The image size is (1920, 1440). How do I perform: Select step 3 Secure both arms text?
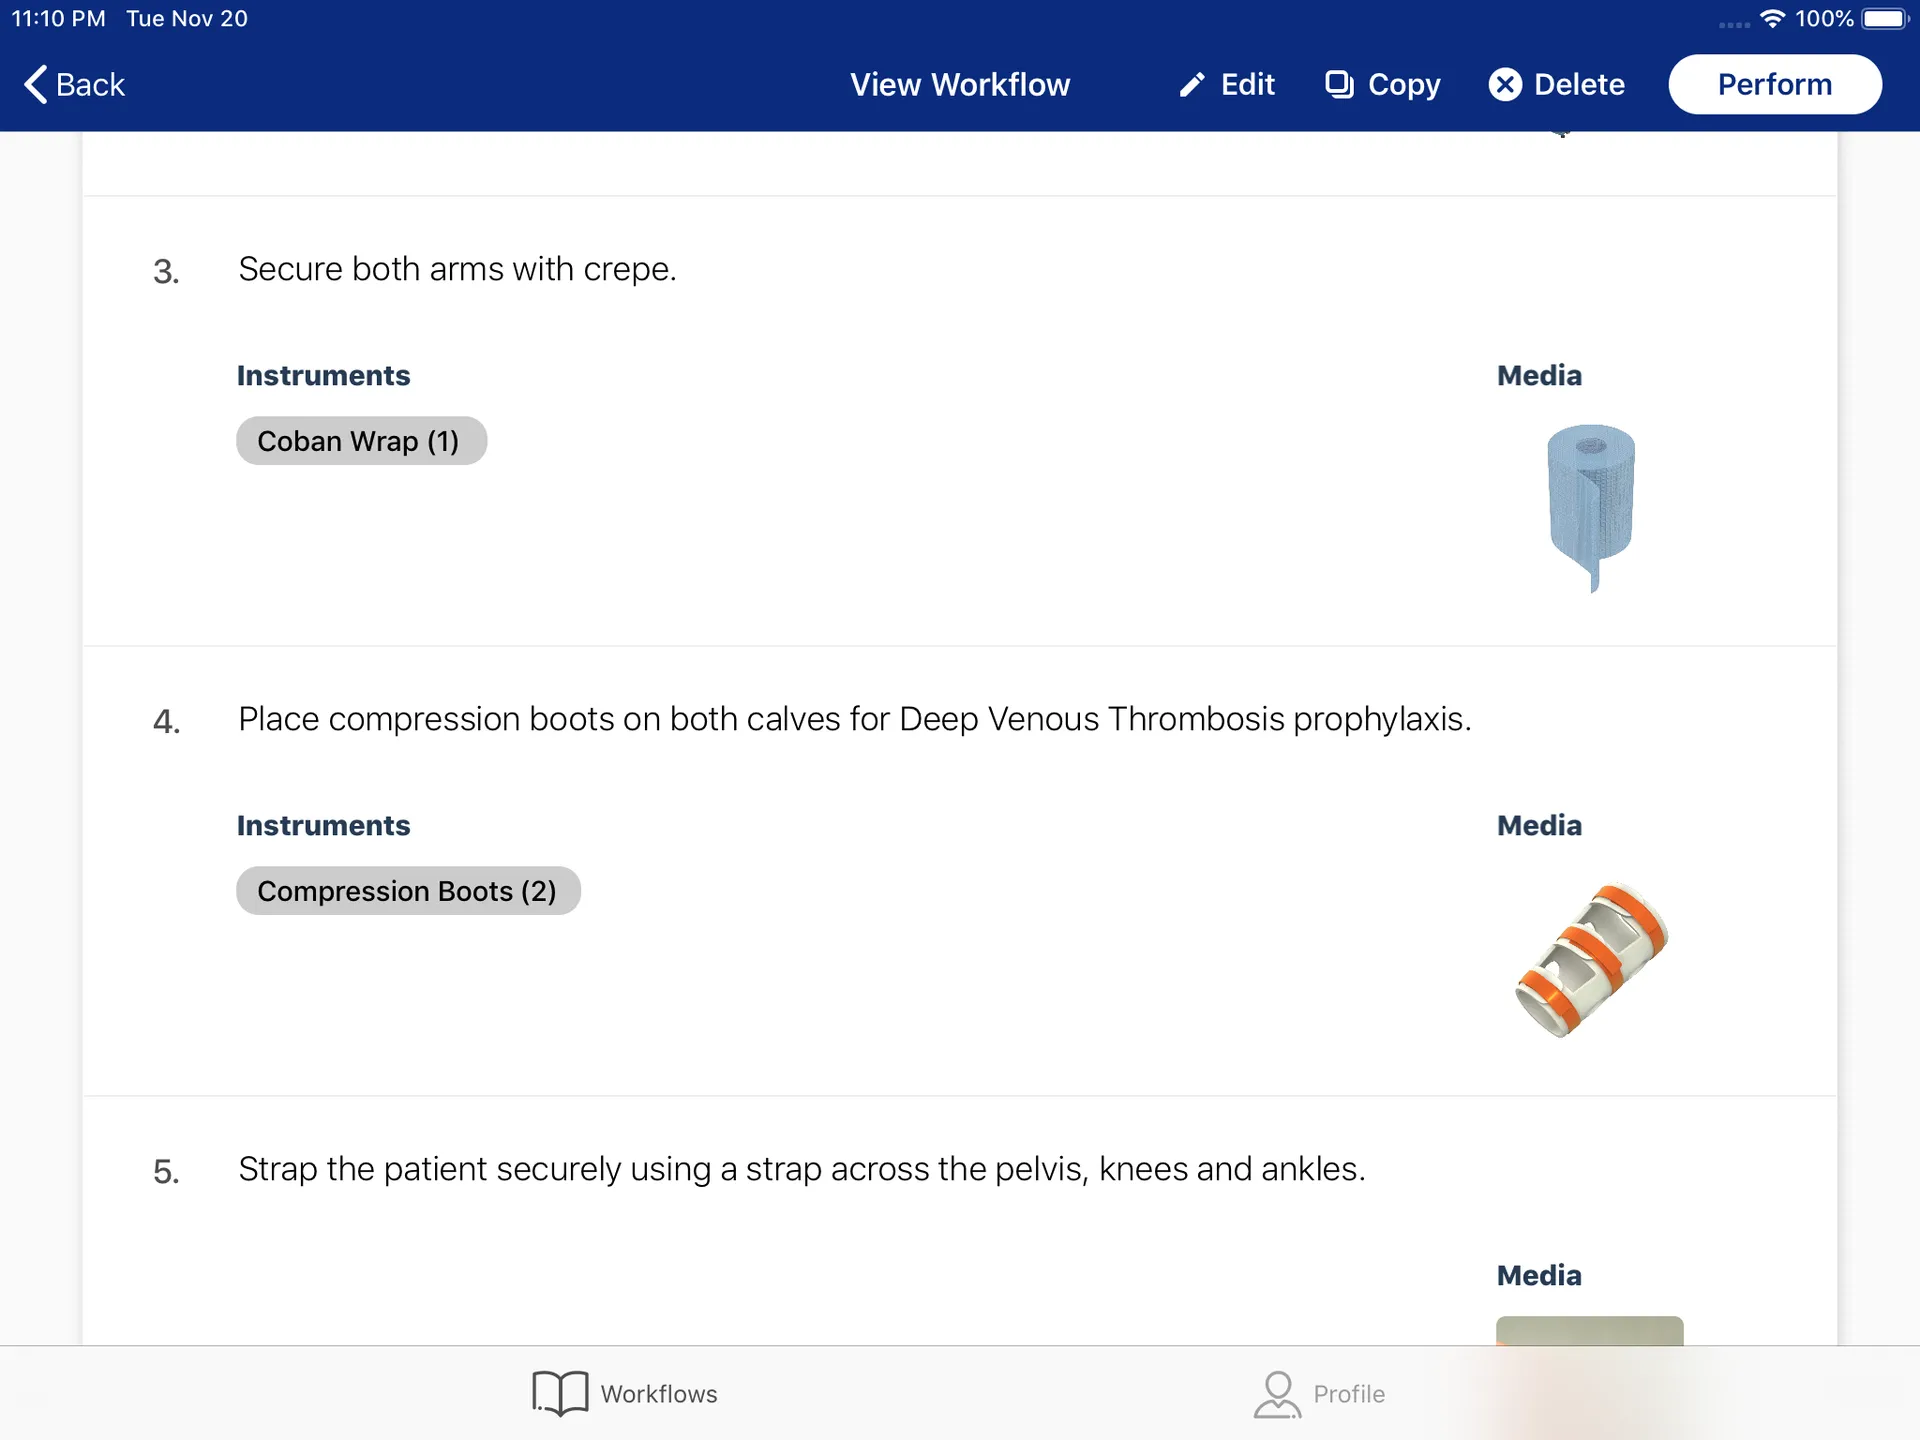pos(457,269)
